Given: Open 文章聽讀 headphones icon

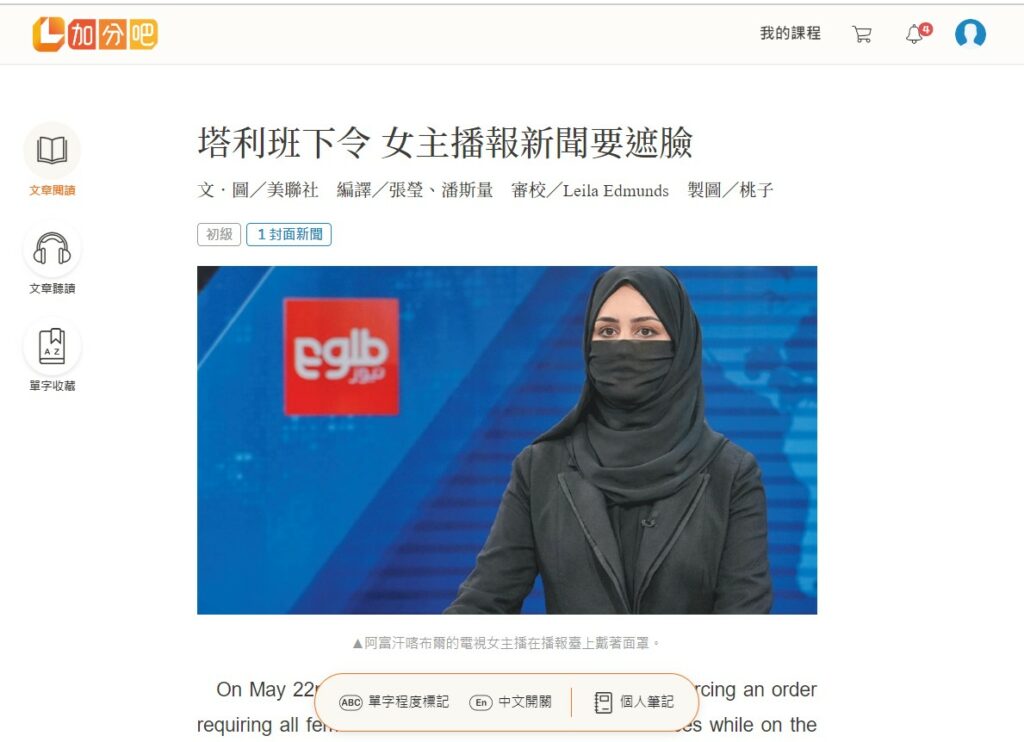Looking at the screenshot, I should tap(52, 249).
